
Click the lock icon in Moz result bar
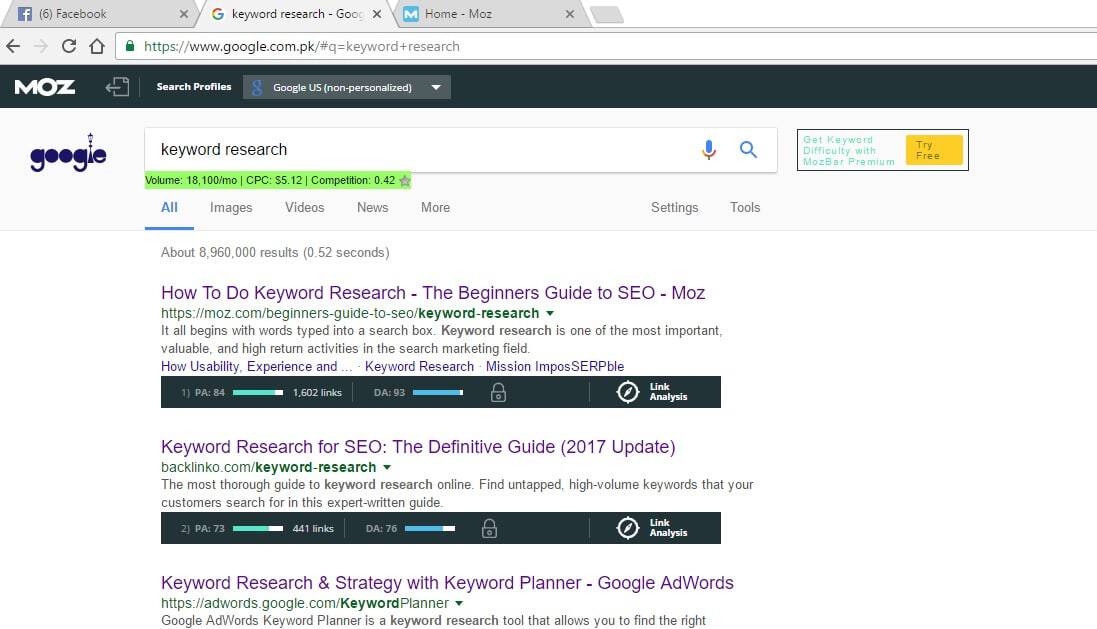[x=498, y=392]
